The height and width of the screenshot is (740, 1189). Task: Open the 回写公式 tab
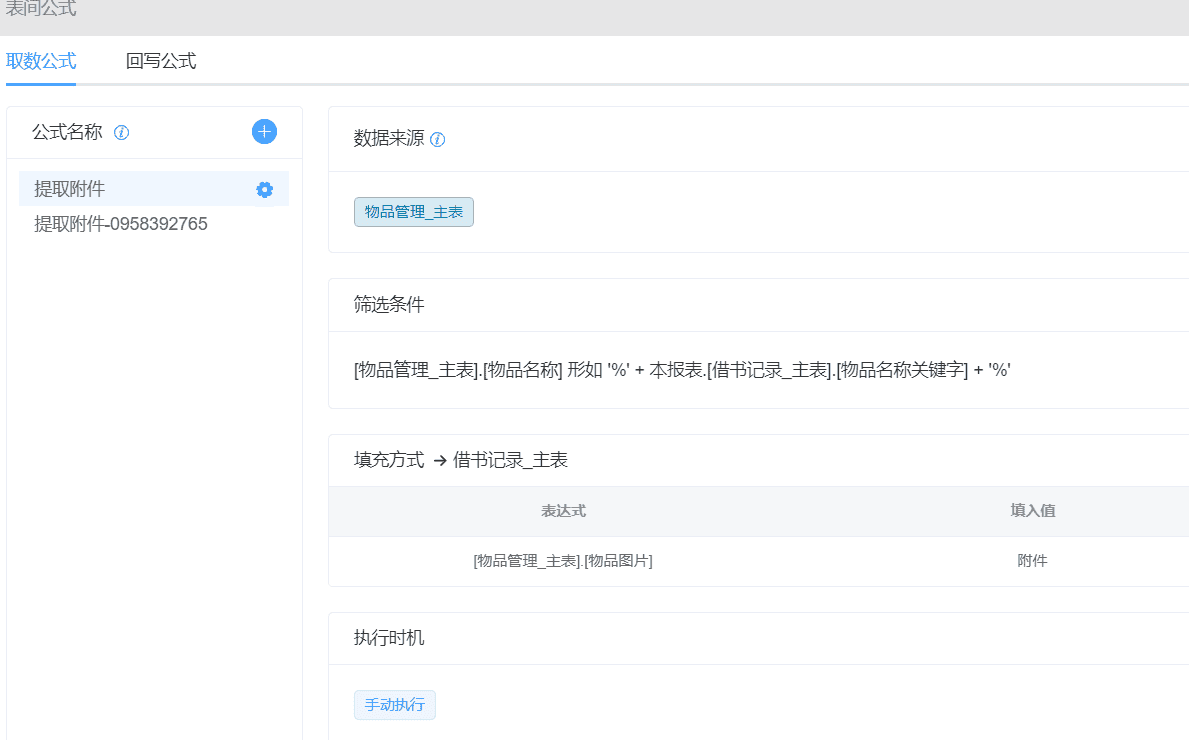161,61
